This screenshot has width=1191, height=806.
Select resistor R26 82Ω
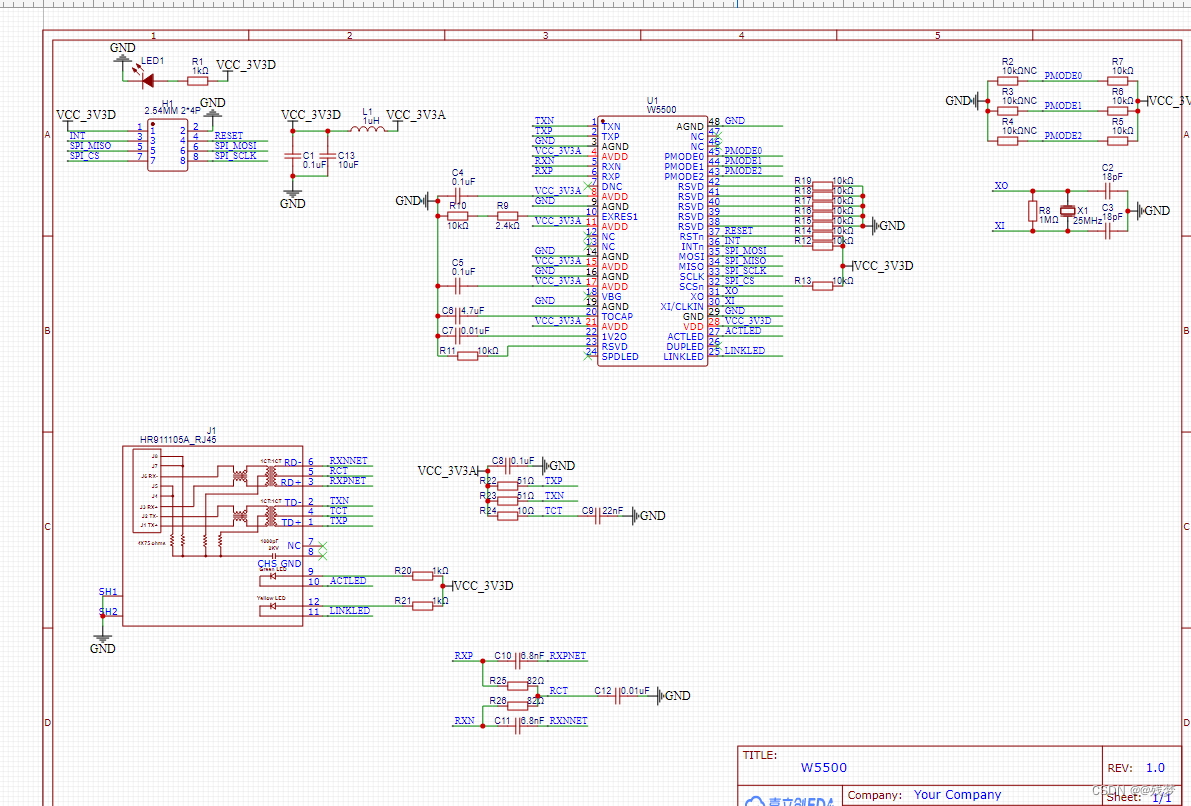(x=517, y=706)
